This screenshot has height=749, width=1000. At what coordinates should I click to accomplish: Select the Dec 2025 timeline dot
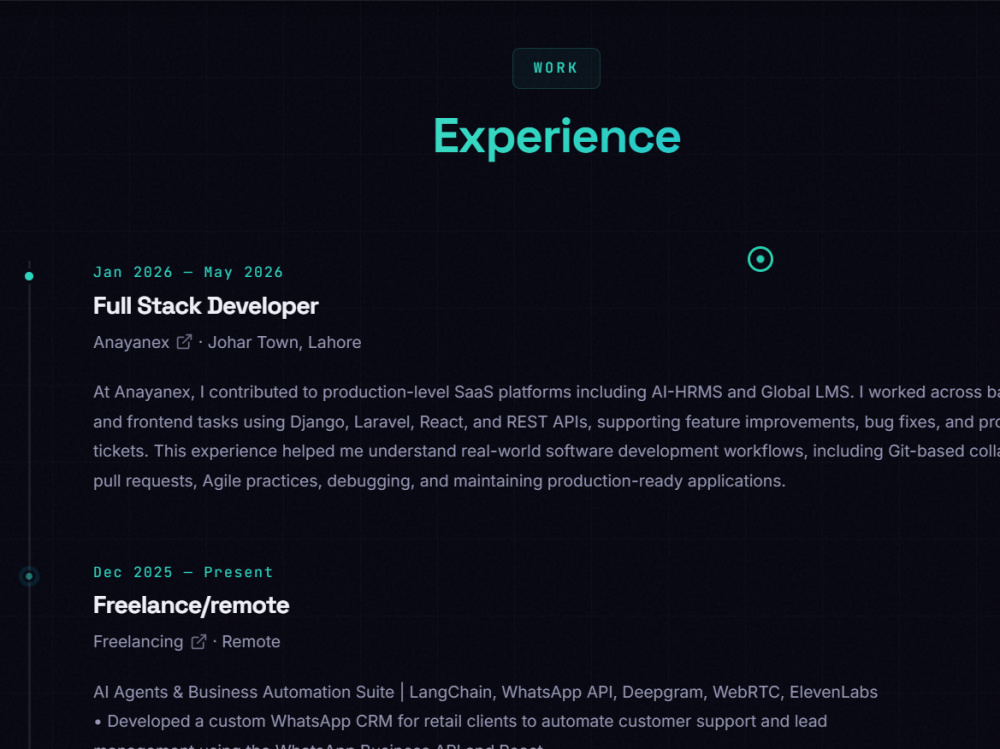pyautogui.click(x=29, y=576)
